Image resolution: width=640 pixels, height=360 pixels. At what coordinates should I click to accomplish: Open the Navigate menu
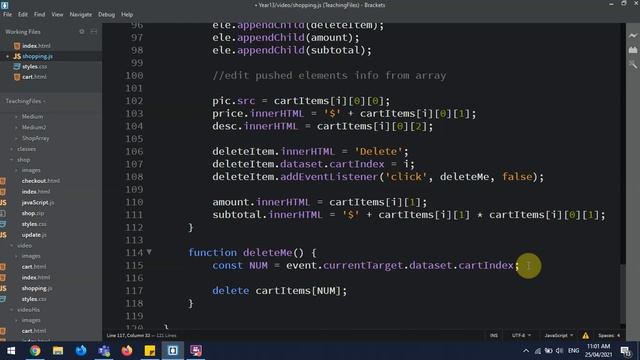(x=80, y=14)
